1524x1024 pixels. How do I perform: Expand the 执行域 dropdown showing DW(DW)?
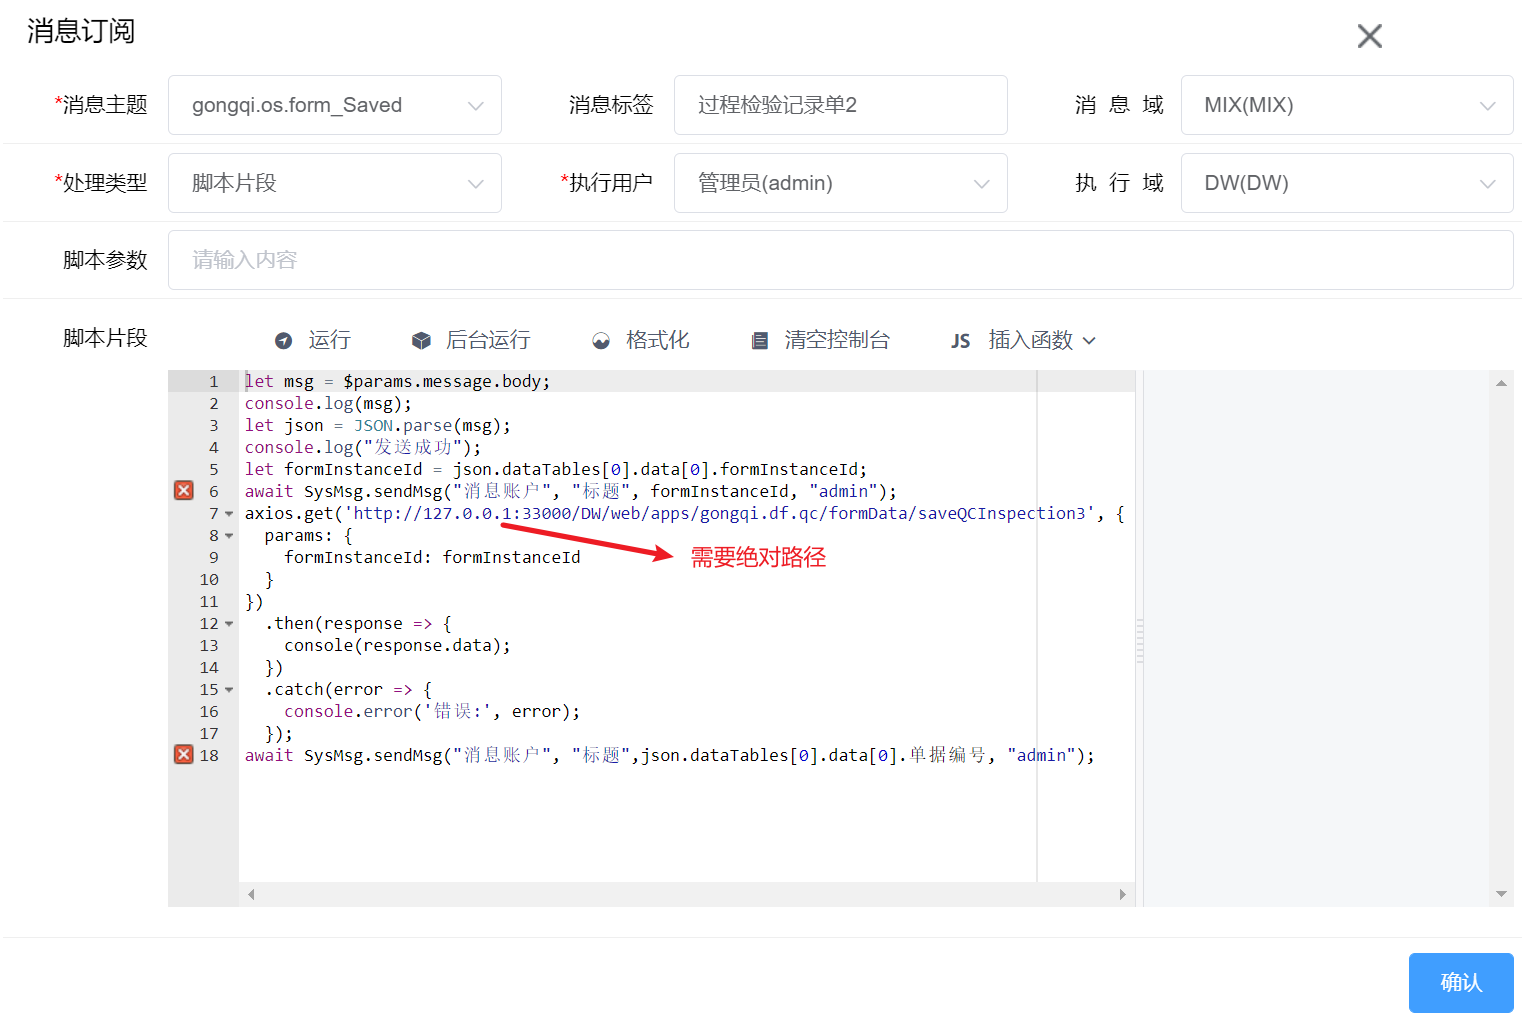click(1346, 183)
